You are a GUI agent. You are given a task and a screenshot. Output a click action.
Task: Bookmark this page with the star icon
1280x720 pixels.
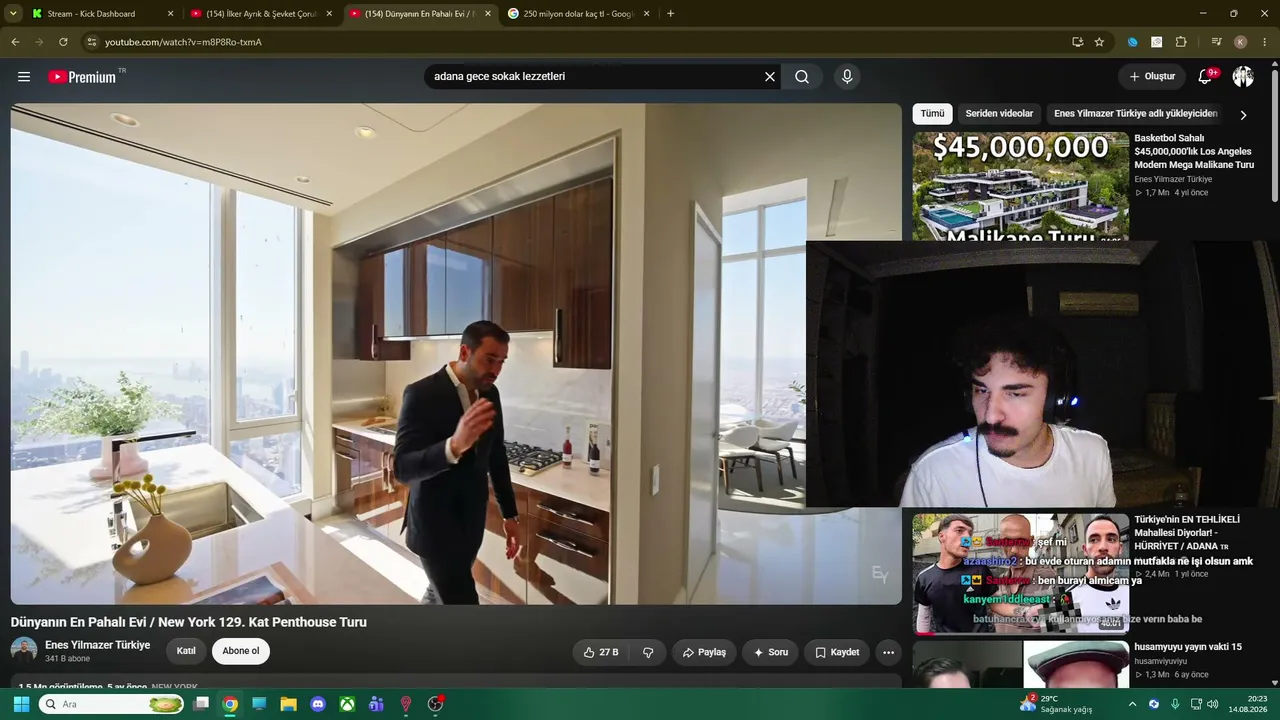(1099, 42)
